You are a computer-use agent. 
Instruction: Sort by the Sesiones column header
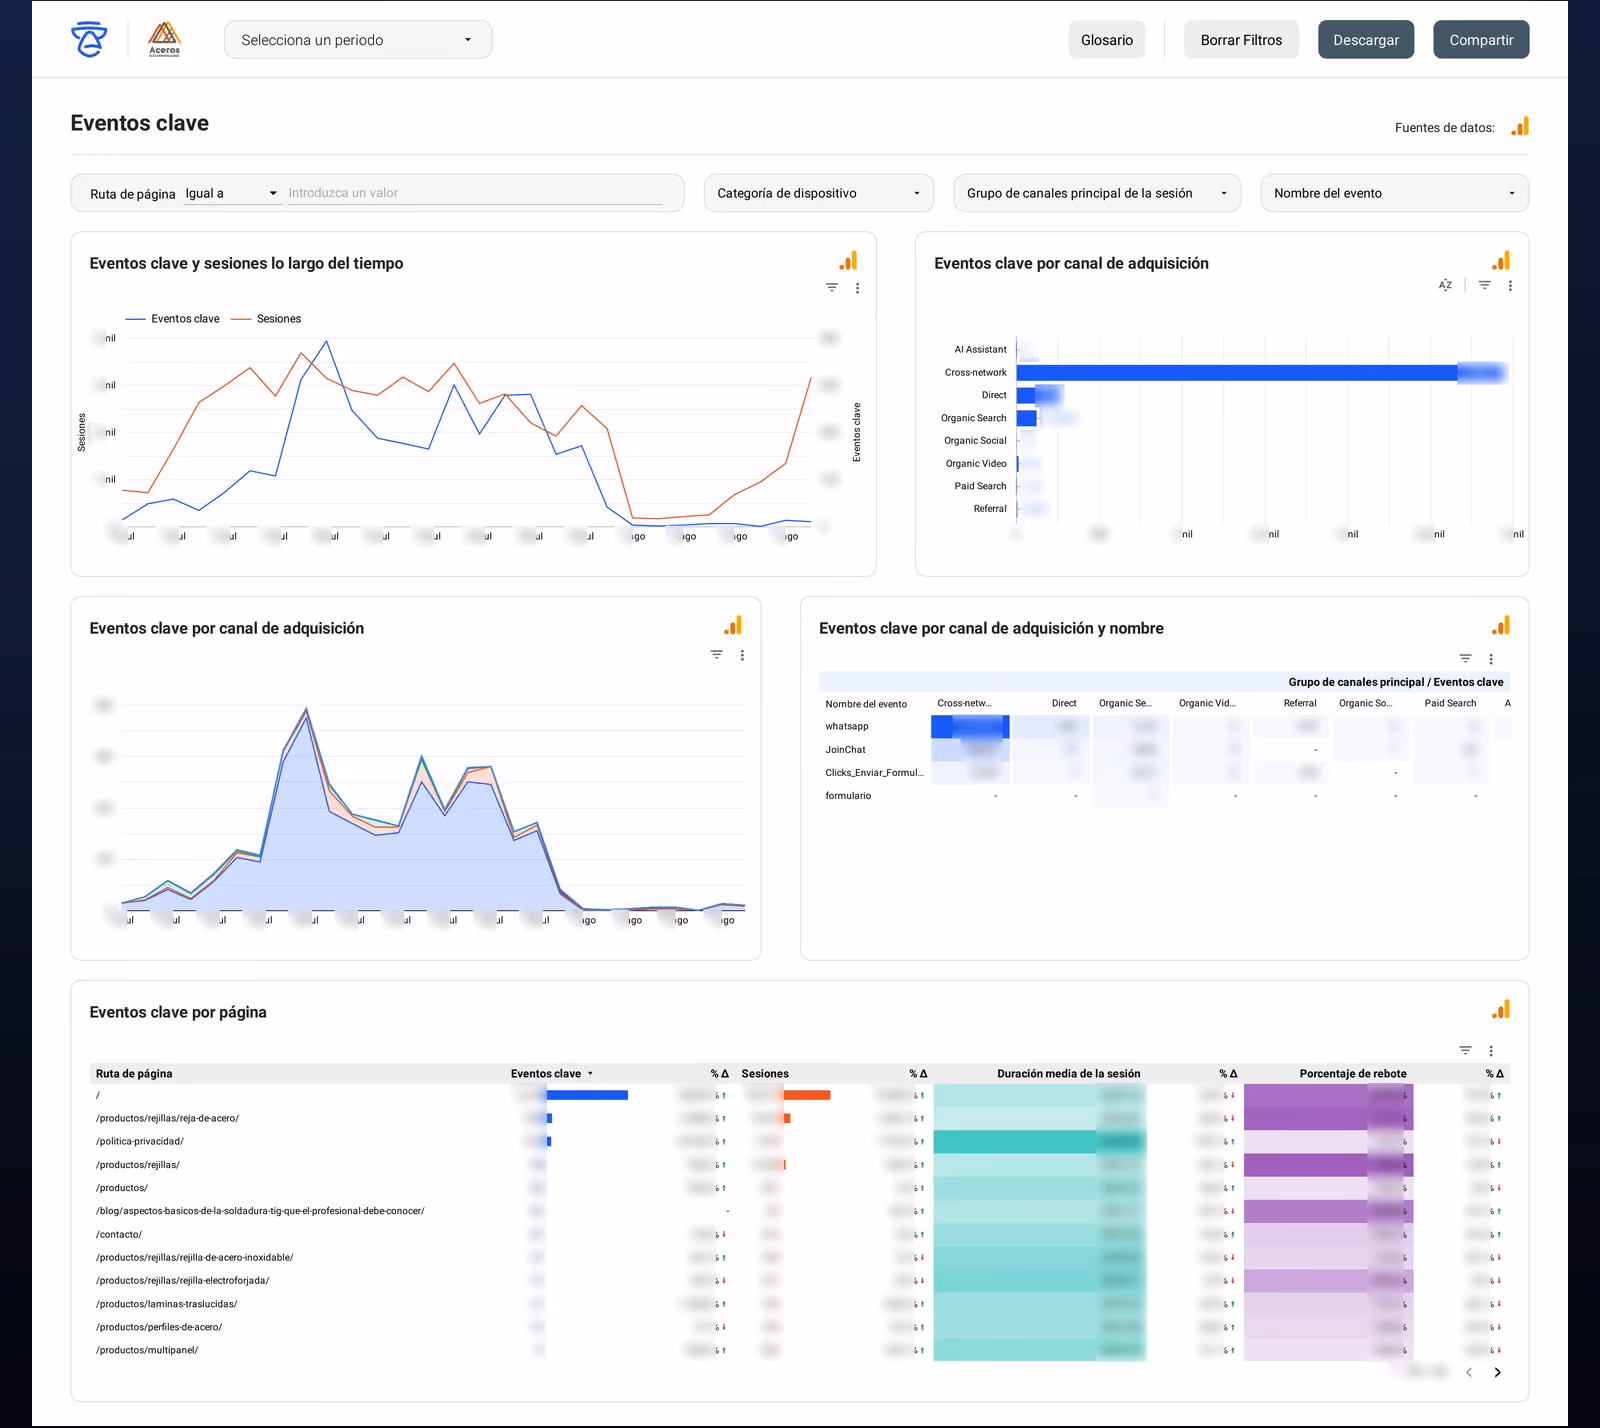pyautogui.click(x=765, y=1074)
